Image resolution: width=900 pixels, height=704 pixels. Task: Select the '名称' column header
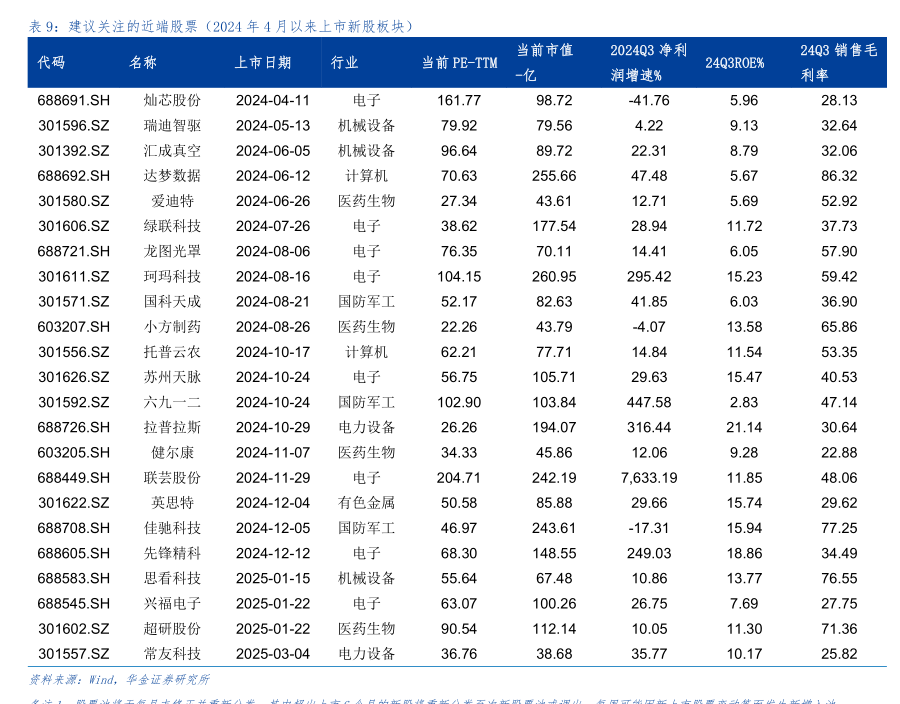143,63
